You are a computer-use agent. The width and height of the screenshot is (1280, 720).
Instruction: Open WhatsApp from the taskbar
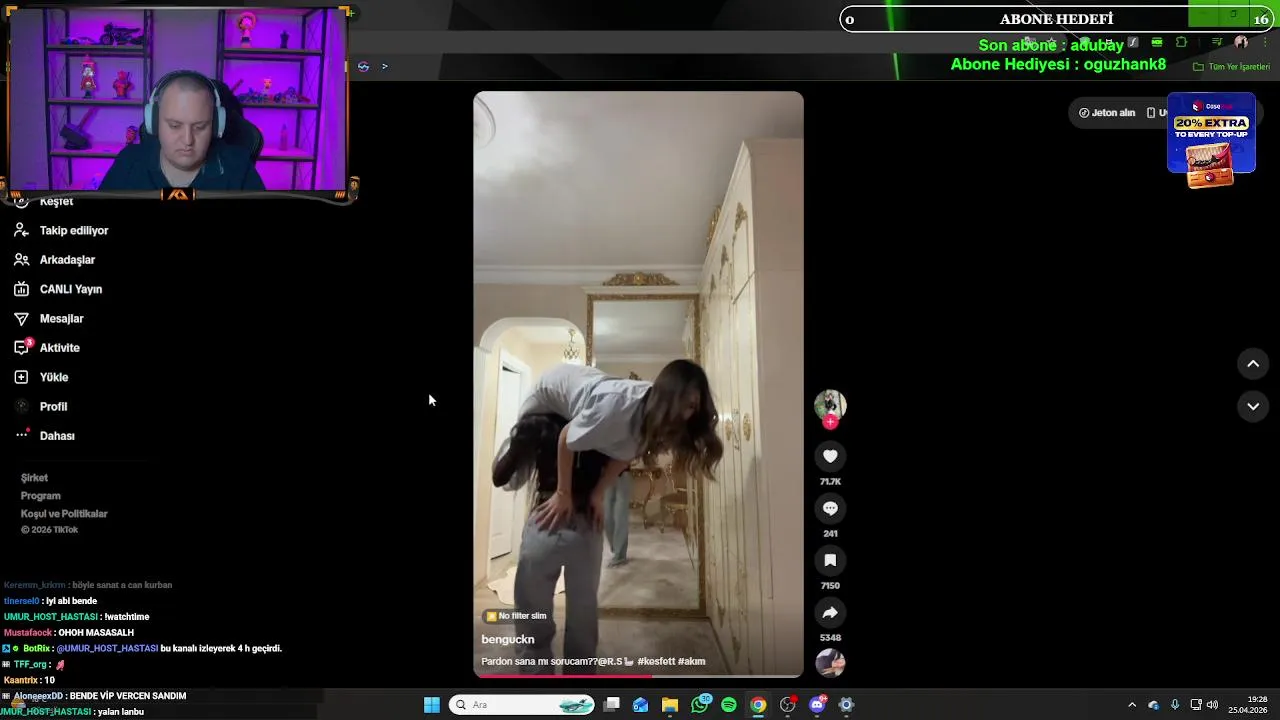[x=700, y=705]
